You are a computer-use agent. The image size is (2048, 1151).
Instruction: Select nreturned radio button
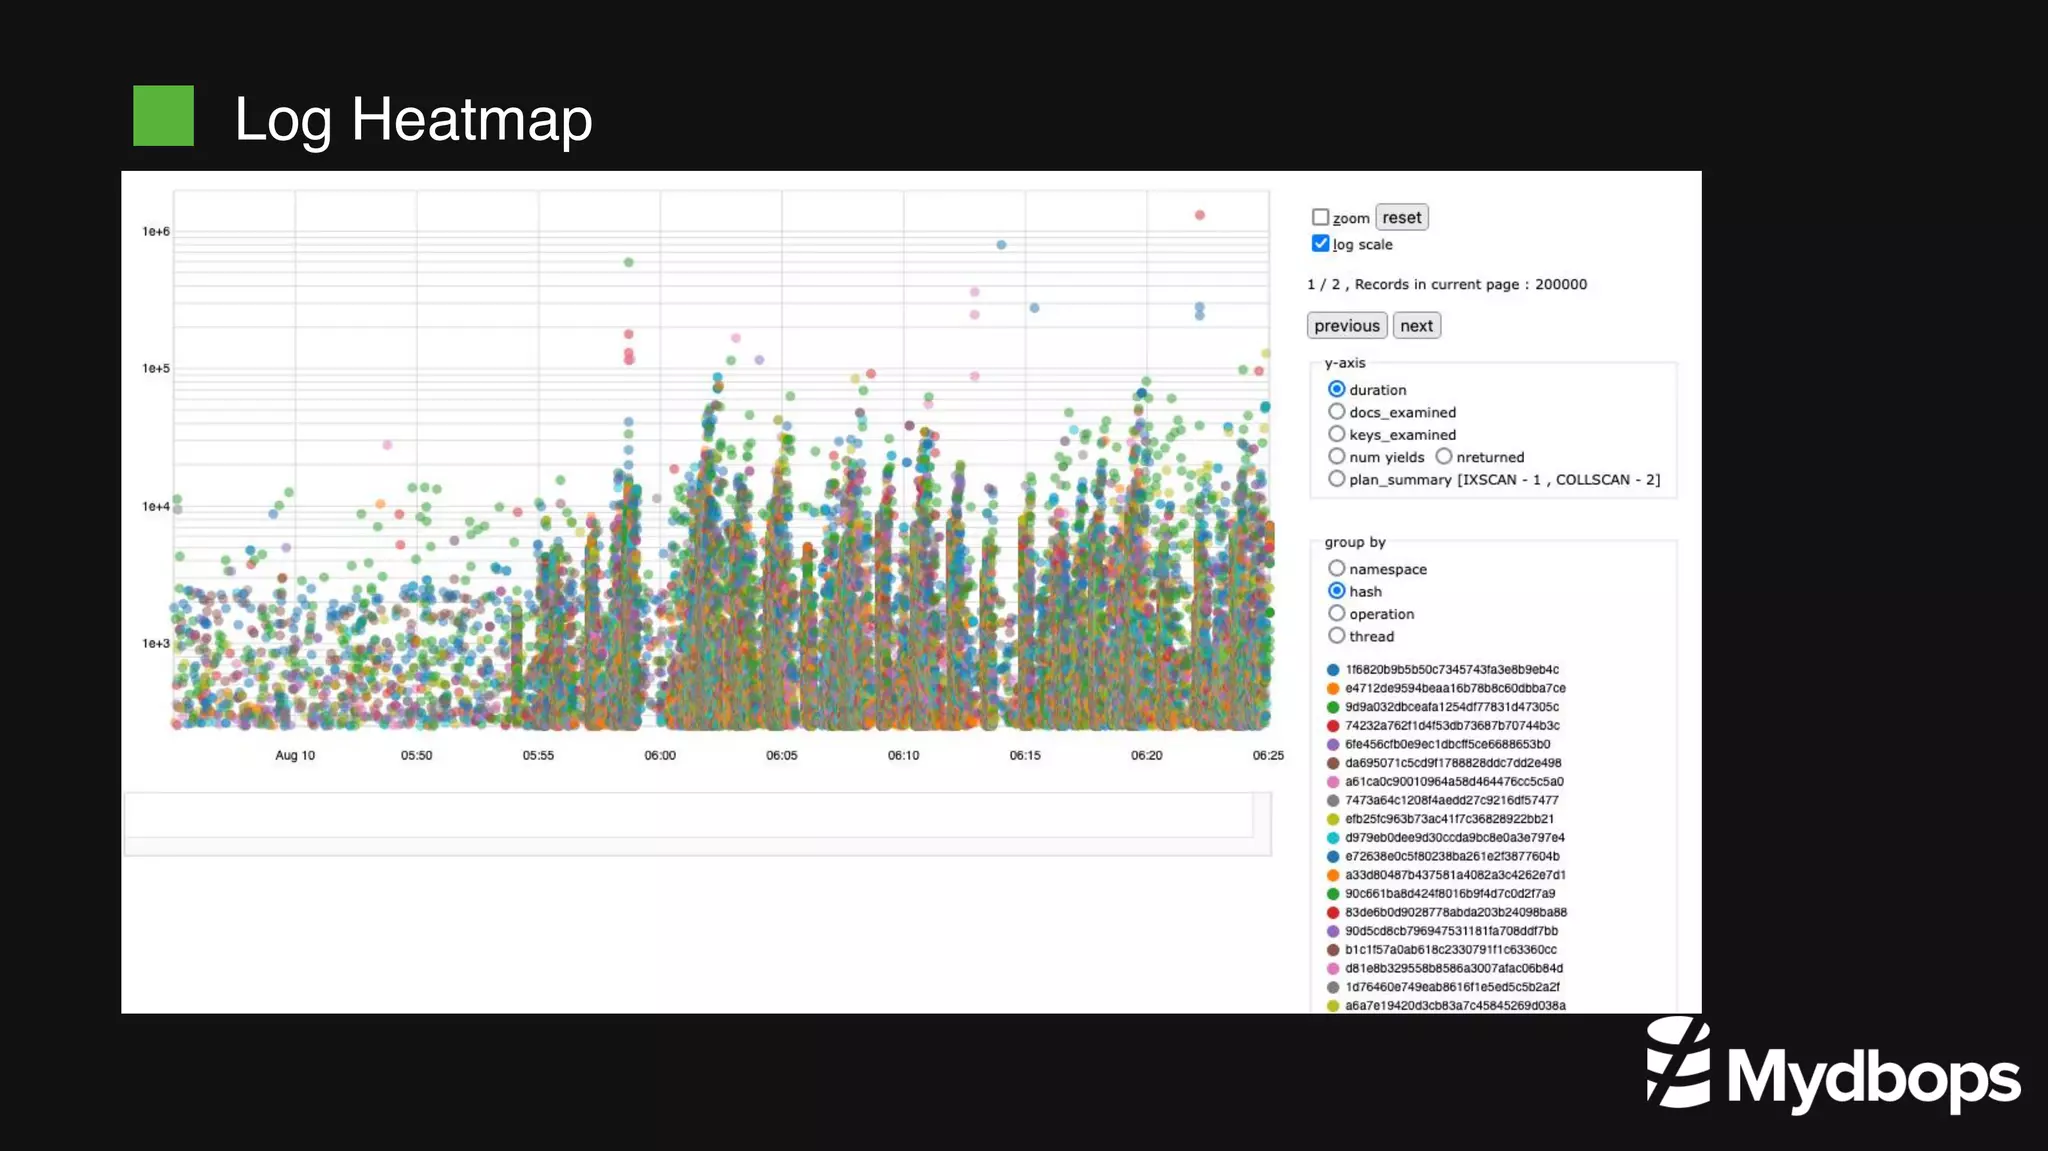[x=1444, y=457]
